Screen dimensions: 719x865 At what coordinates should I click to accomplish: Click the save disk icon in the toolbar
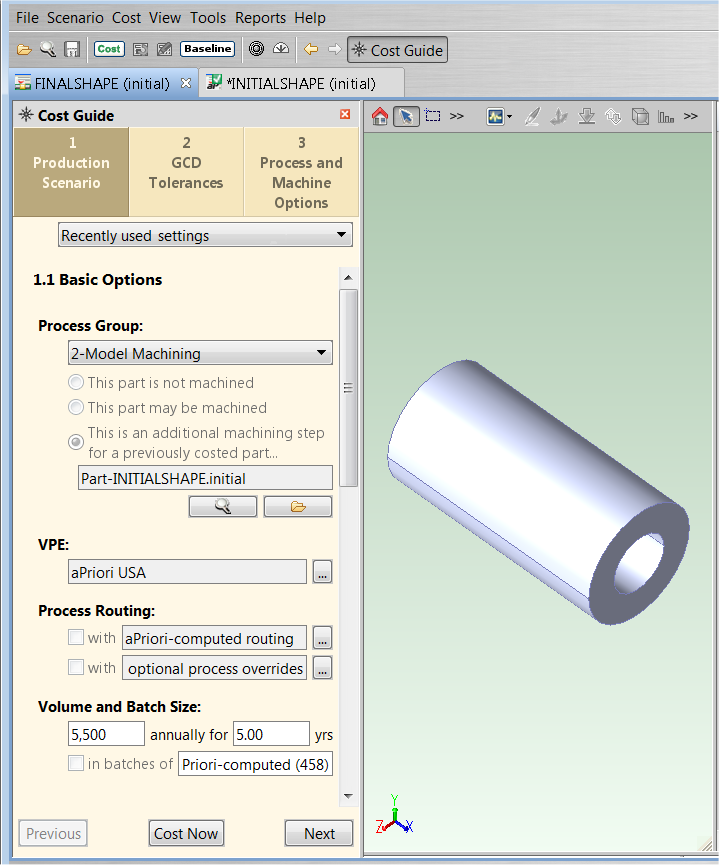coord(72,49)
